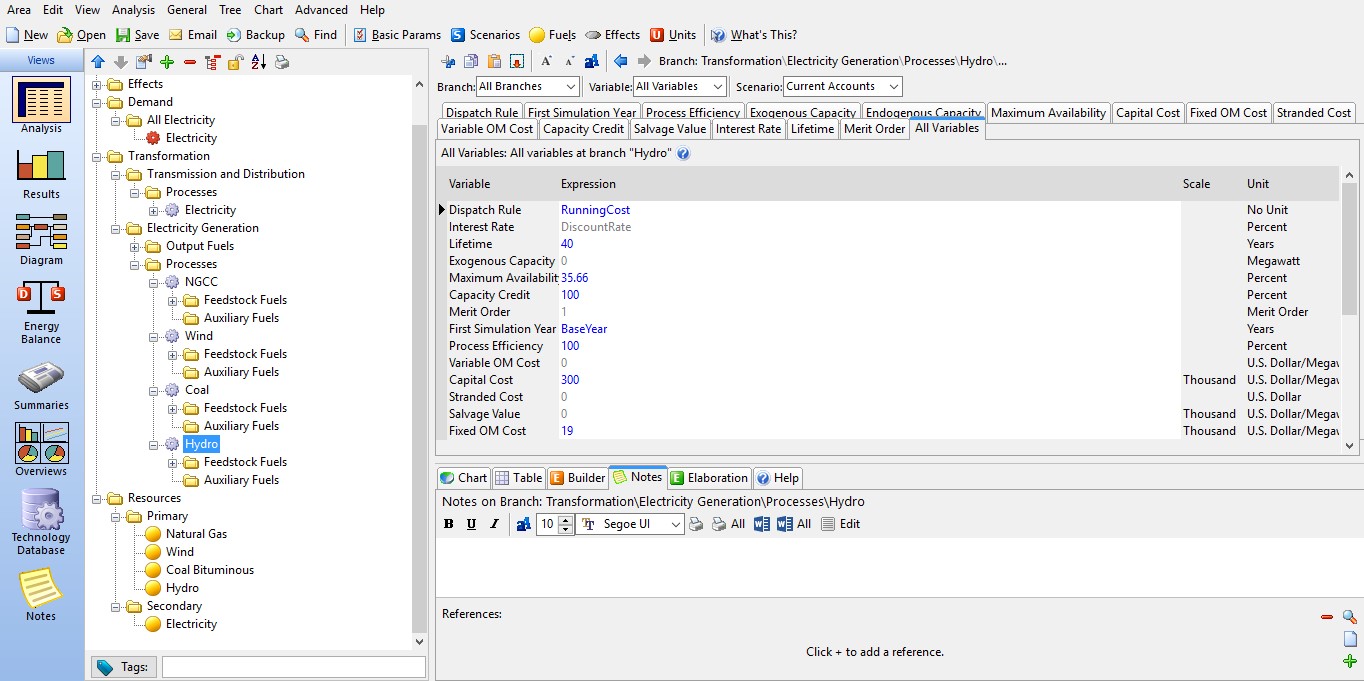Open the Energy Balance view
Image resolution: width=1364 pixels, height=681 pixels.
pyautogui.click(x=41, y=312)
